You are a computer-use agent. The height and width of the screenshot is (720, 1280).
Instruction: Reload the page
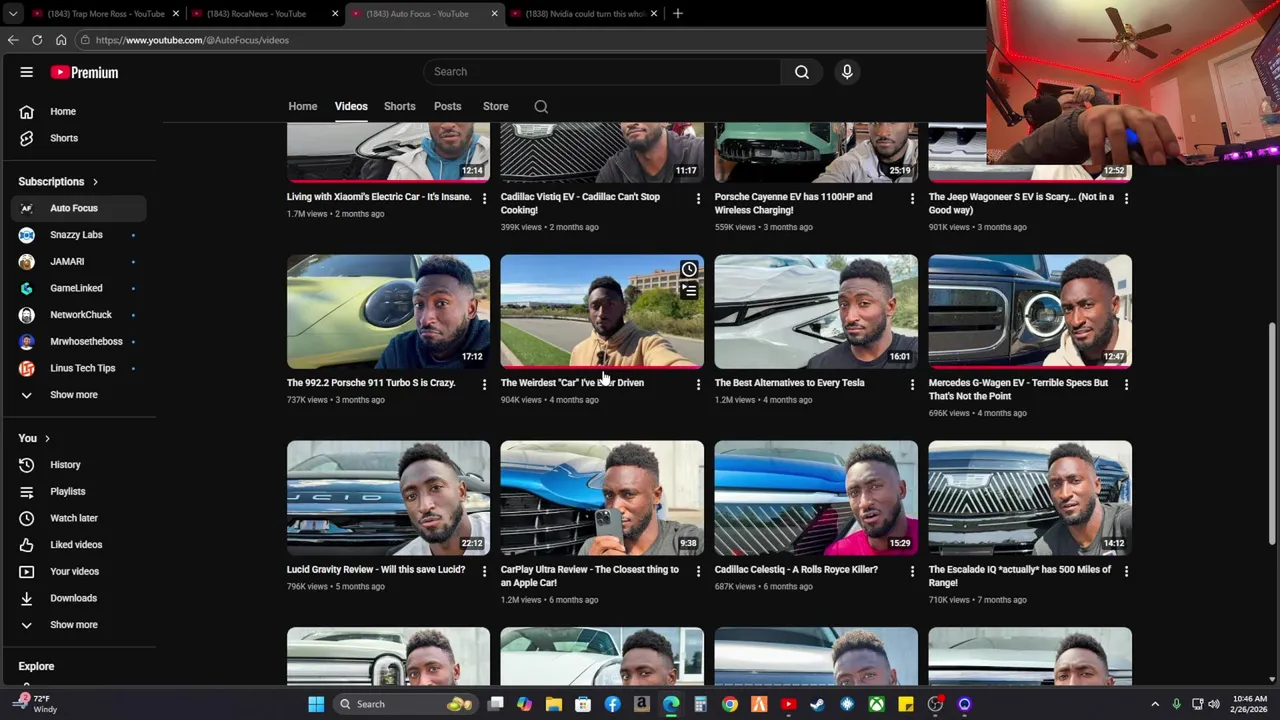tap(37, 40)
